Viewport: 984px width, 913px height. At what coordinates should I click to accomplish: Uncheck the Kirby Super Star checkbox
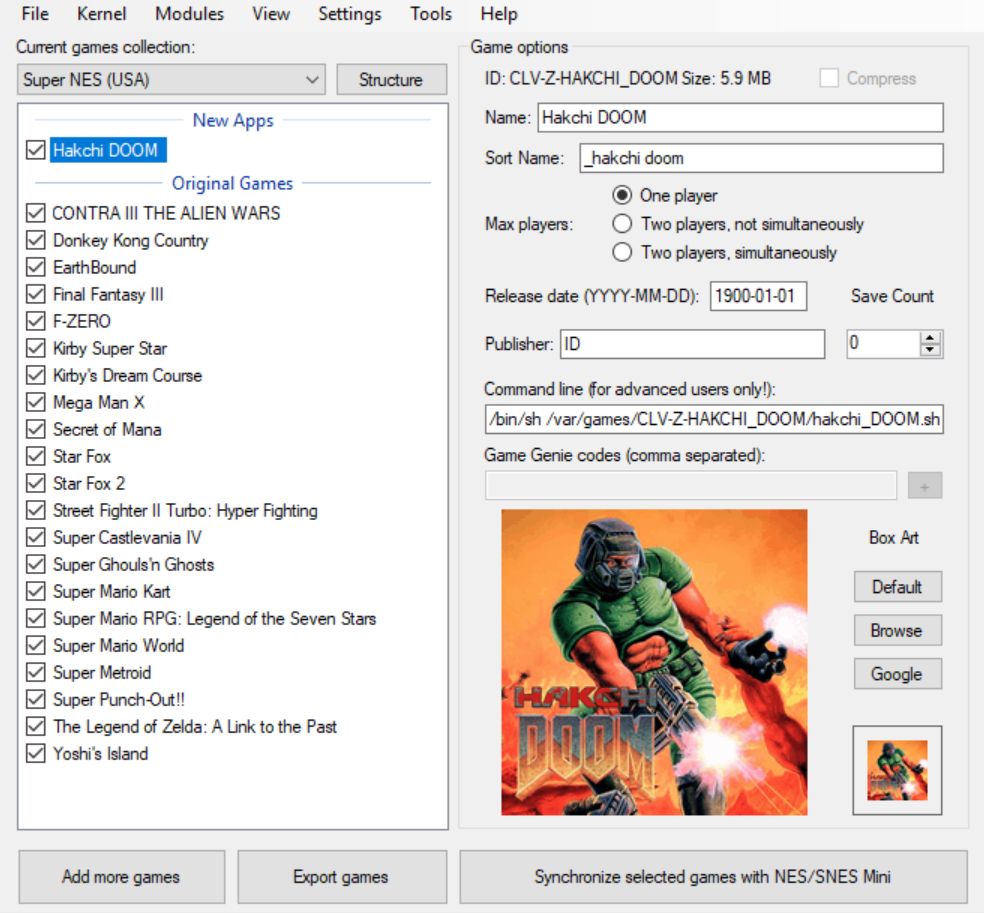tap(36, 348)
